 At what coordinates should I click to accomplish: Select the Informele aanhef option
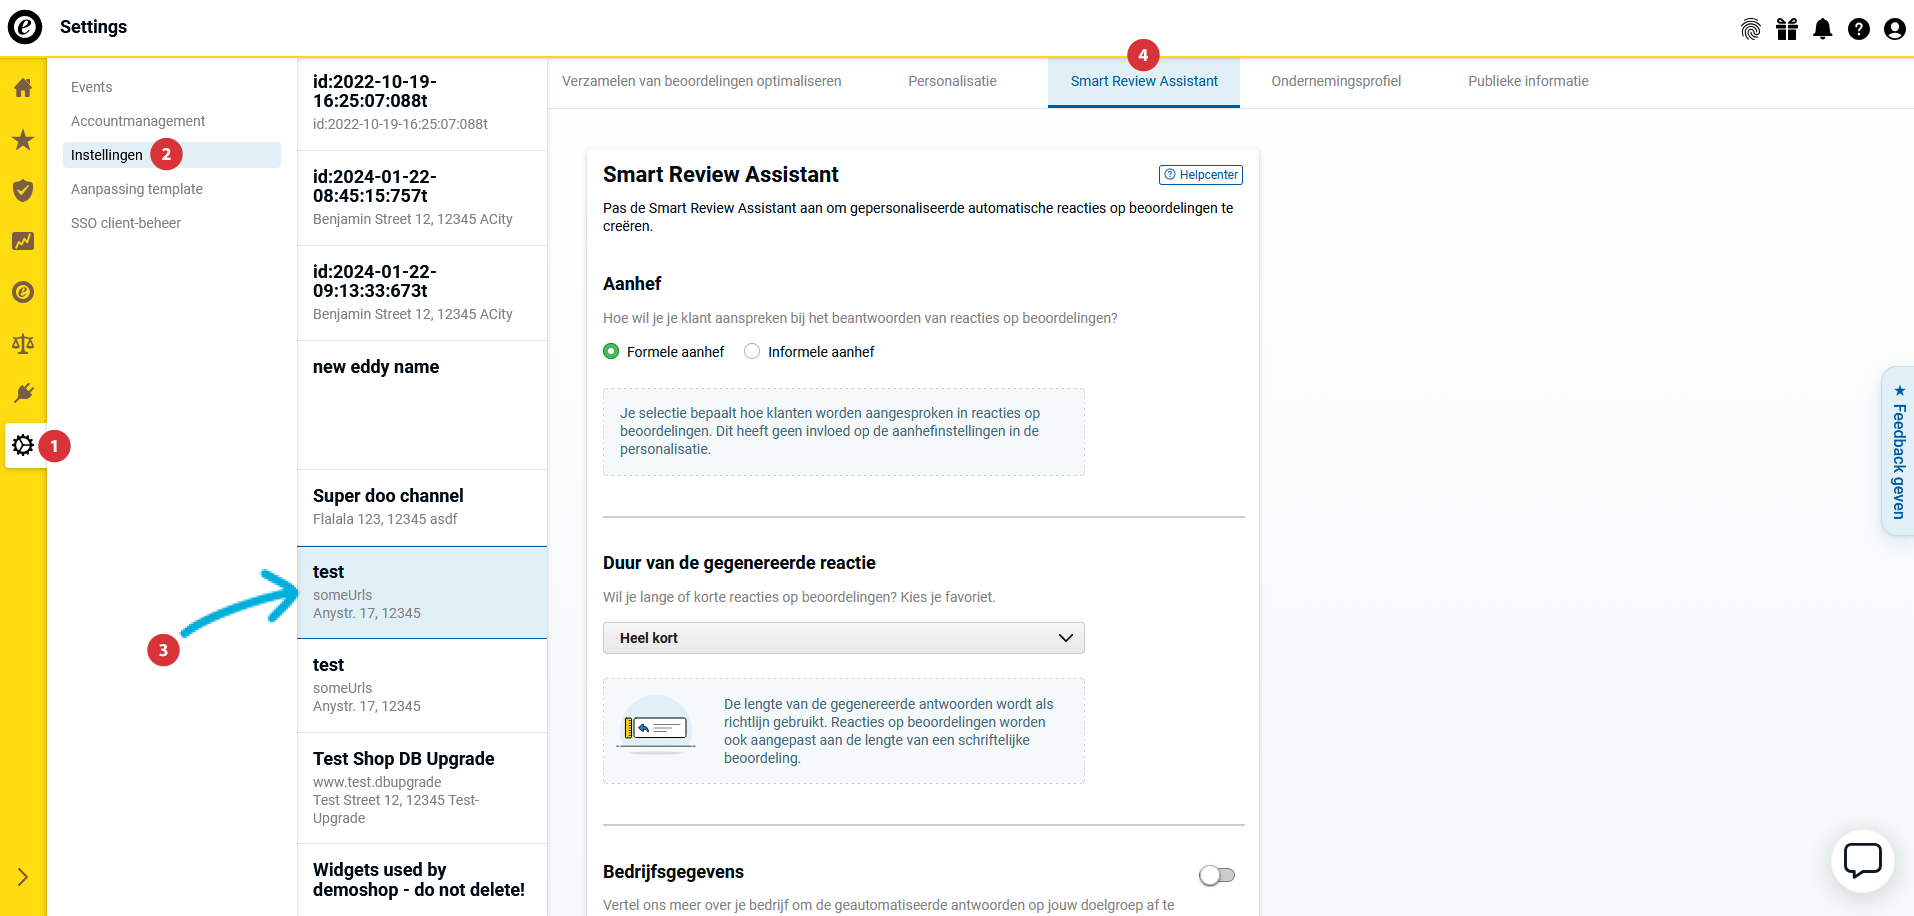pyautogui.click(x=752, y=352)
